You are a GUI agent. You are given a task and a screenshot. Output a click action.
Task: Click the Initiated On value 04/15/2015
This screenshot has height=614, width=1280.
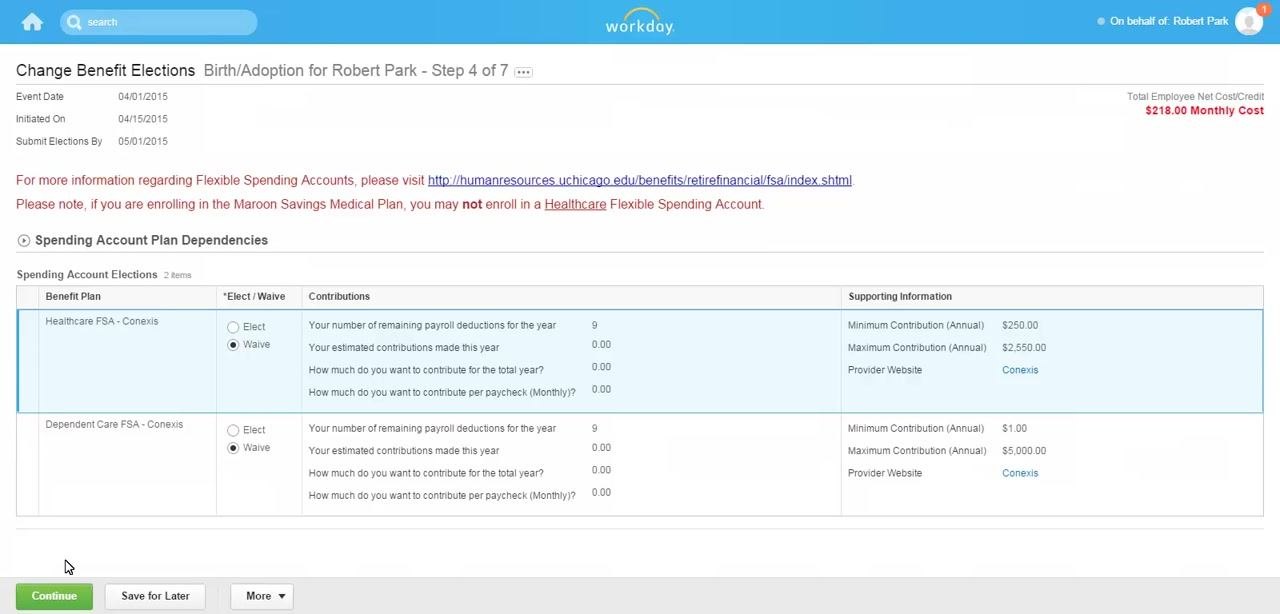pos(143,119)
